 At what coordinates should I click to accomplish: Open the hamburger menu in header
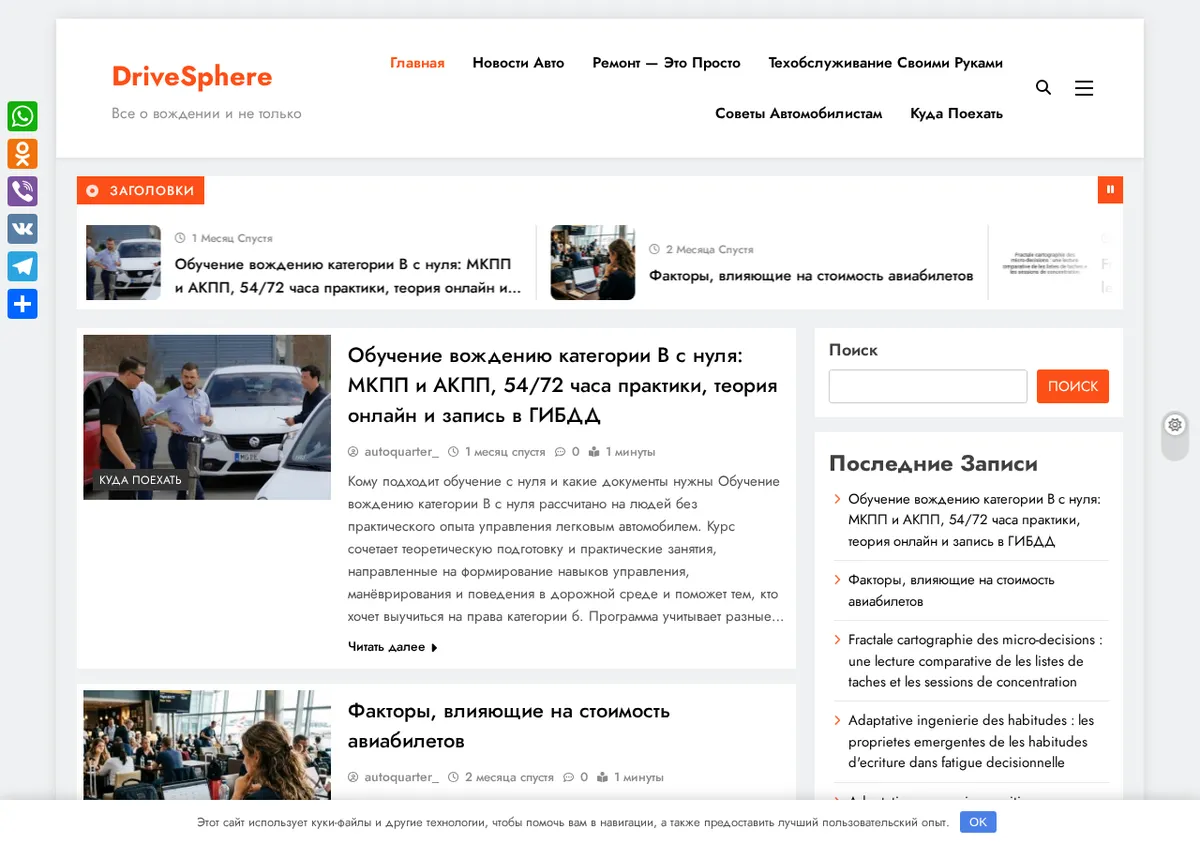pos(1084,88)
